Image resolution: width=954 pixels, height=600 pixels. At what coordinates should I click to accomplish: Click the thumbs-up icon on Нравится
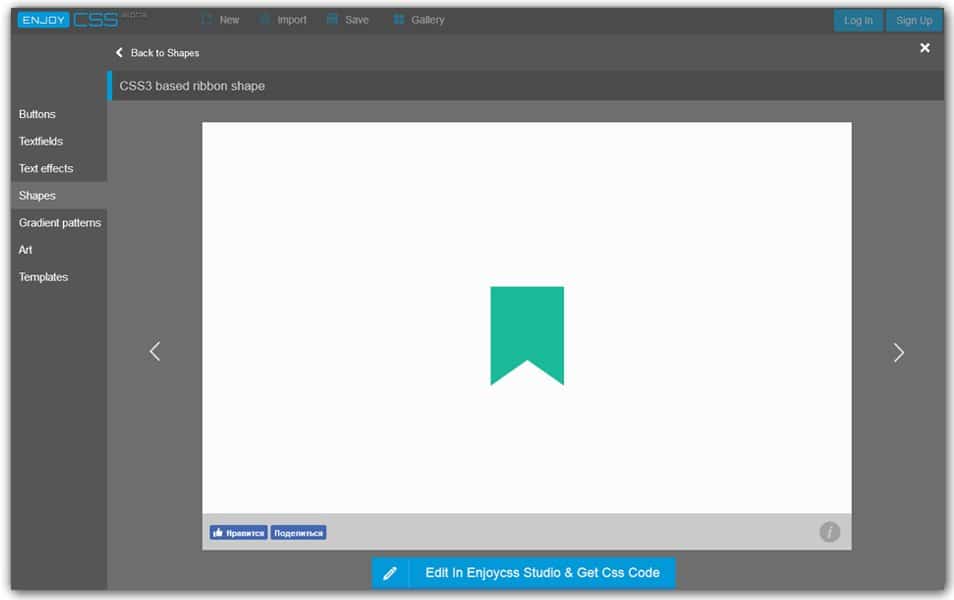tap(218, 532)
